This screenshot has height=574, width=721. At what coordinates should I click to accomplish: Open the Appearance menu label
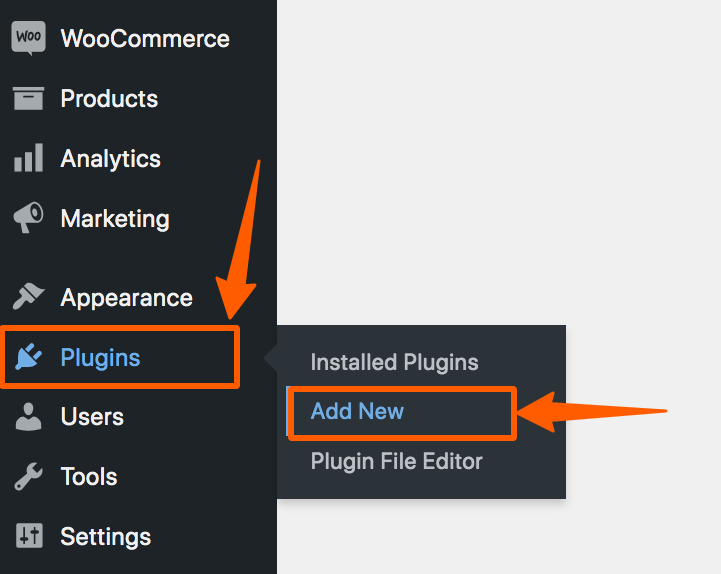[126, 298]
